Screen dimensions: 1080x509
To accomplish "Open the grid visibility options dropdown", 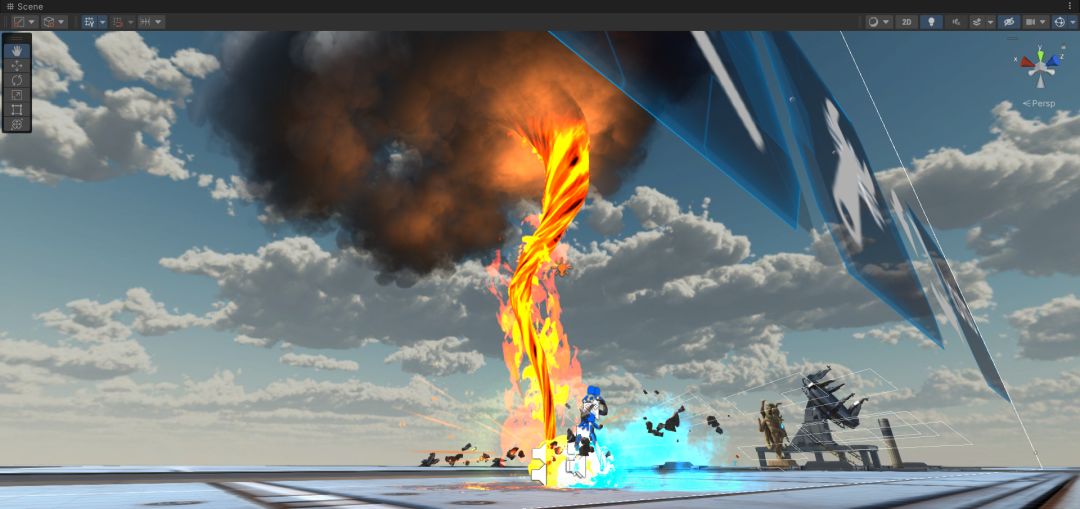I will 103,22.
